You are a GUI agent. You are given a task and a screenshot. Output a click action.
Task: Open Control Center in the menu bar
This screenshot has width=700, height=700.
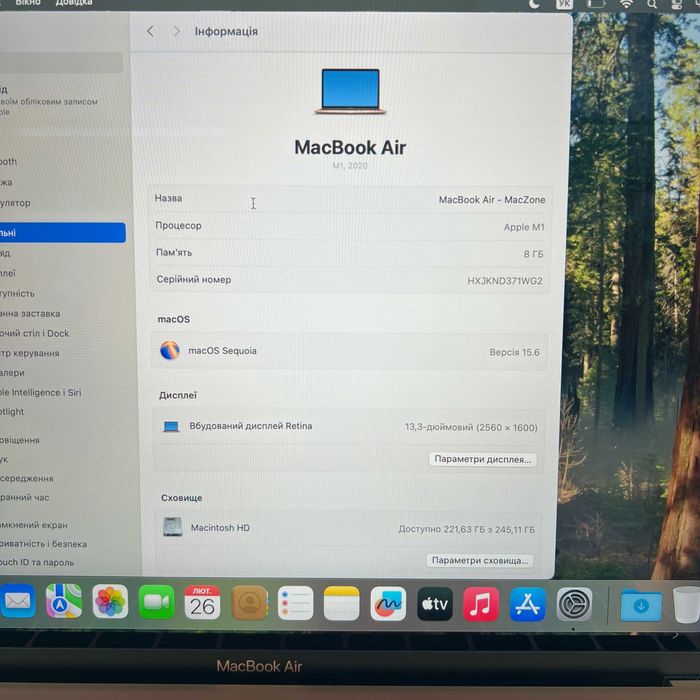tap(677, 4)
